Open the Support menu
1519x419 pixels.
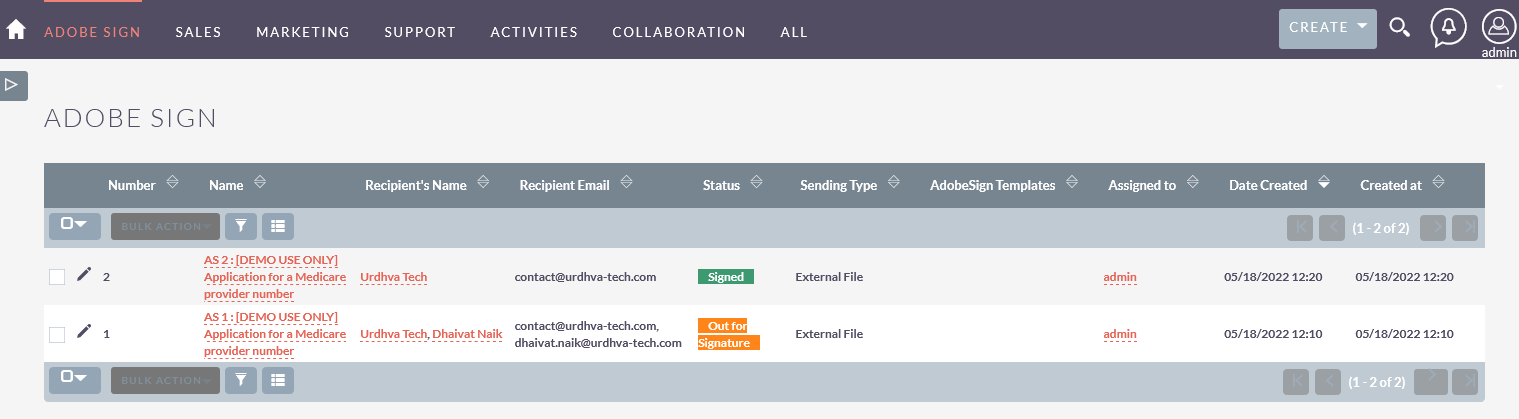(420, 32)
